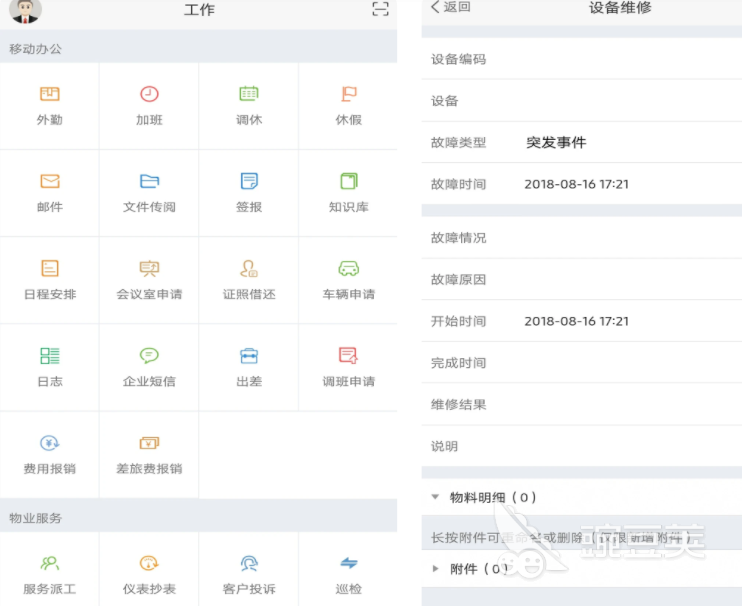This screenshot has height=606, width=742.
Task: Open the 企业短信 message bubble icon
Action: (x=149, y=356)
